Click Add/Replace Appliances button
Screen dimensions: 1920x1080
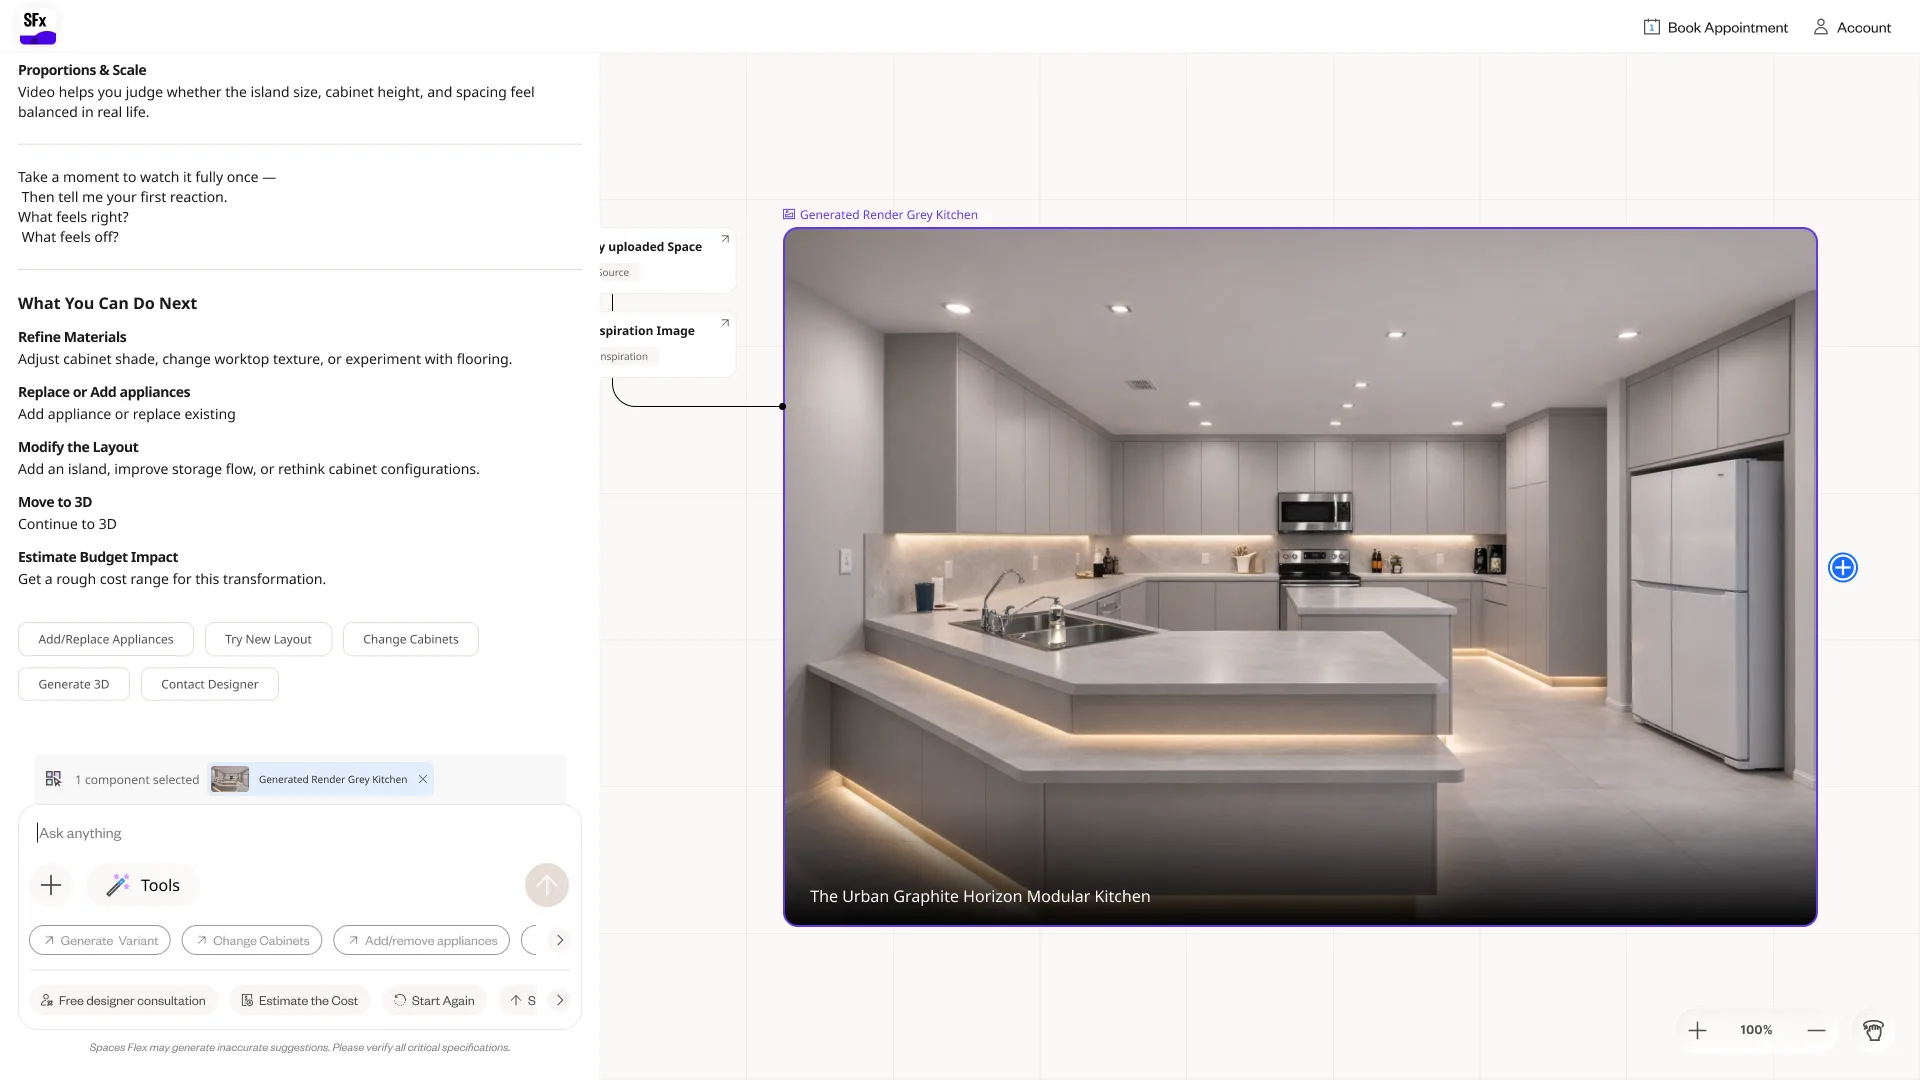tap(106, 639)
